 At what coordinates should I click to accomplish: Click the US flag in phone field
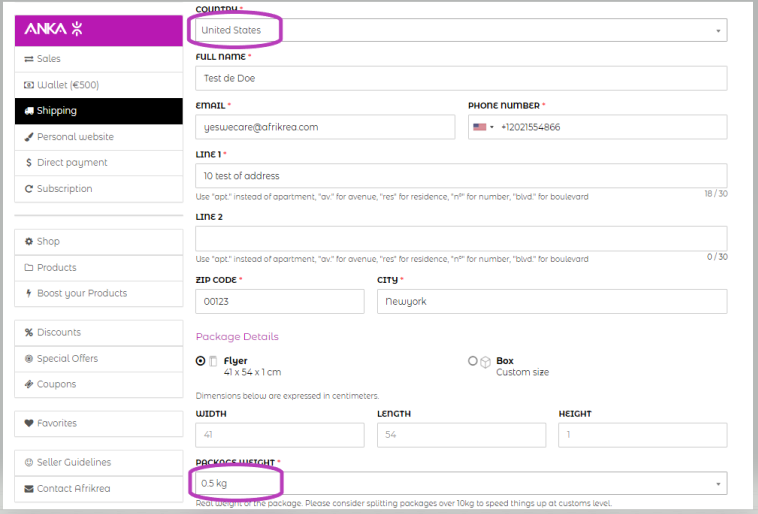480,127
